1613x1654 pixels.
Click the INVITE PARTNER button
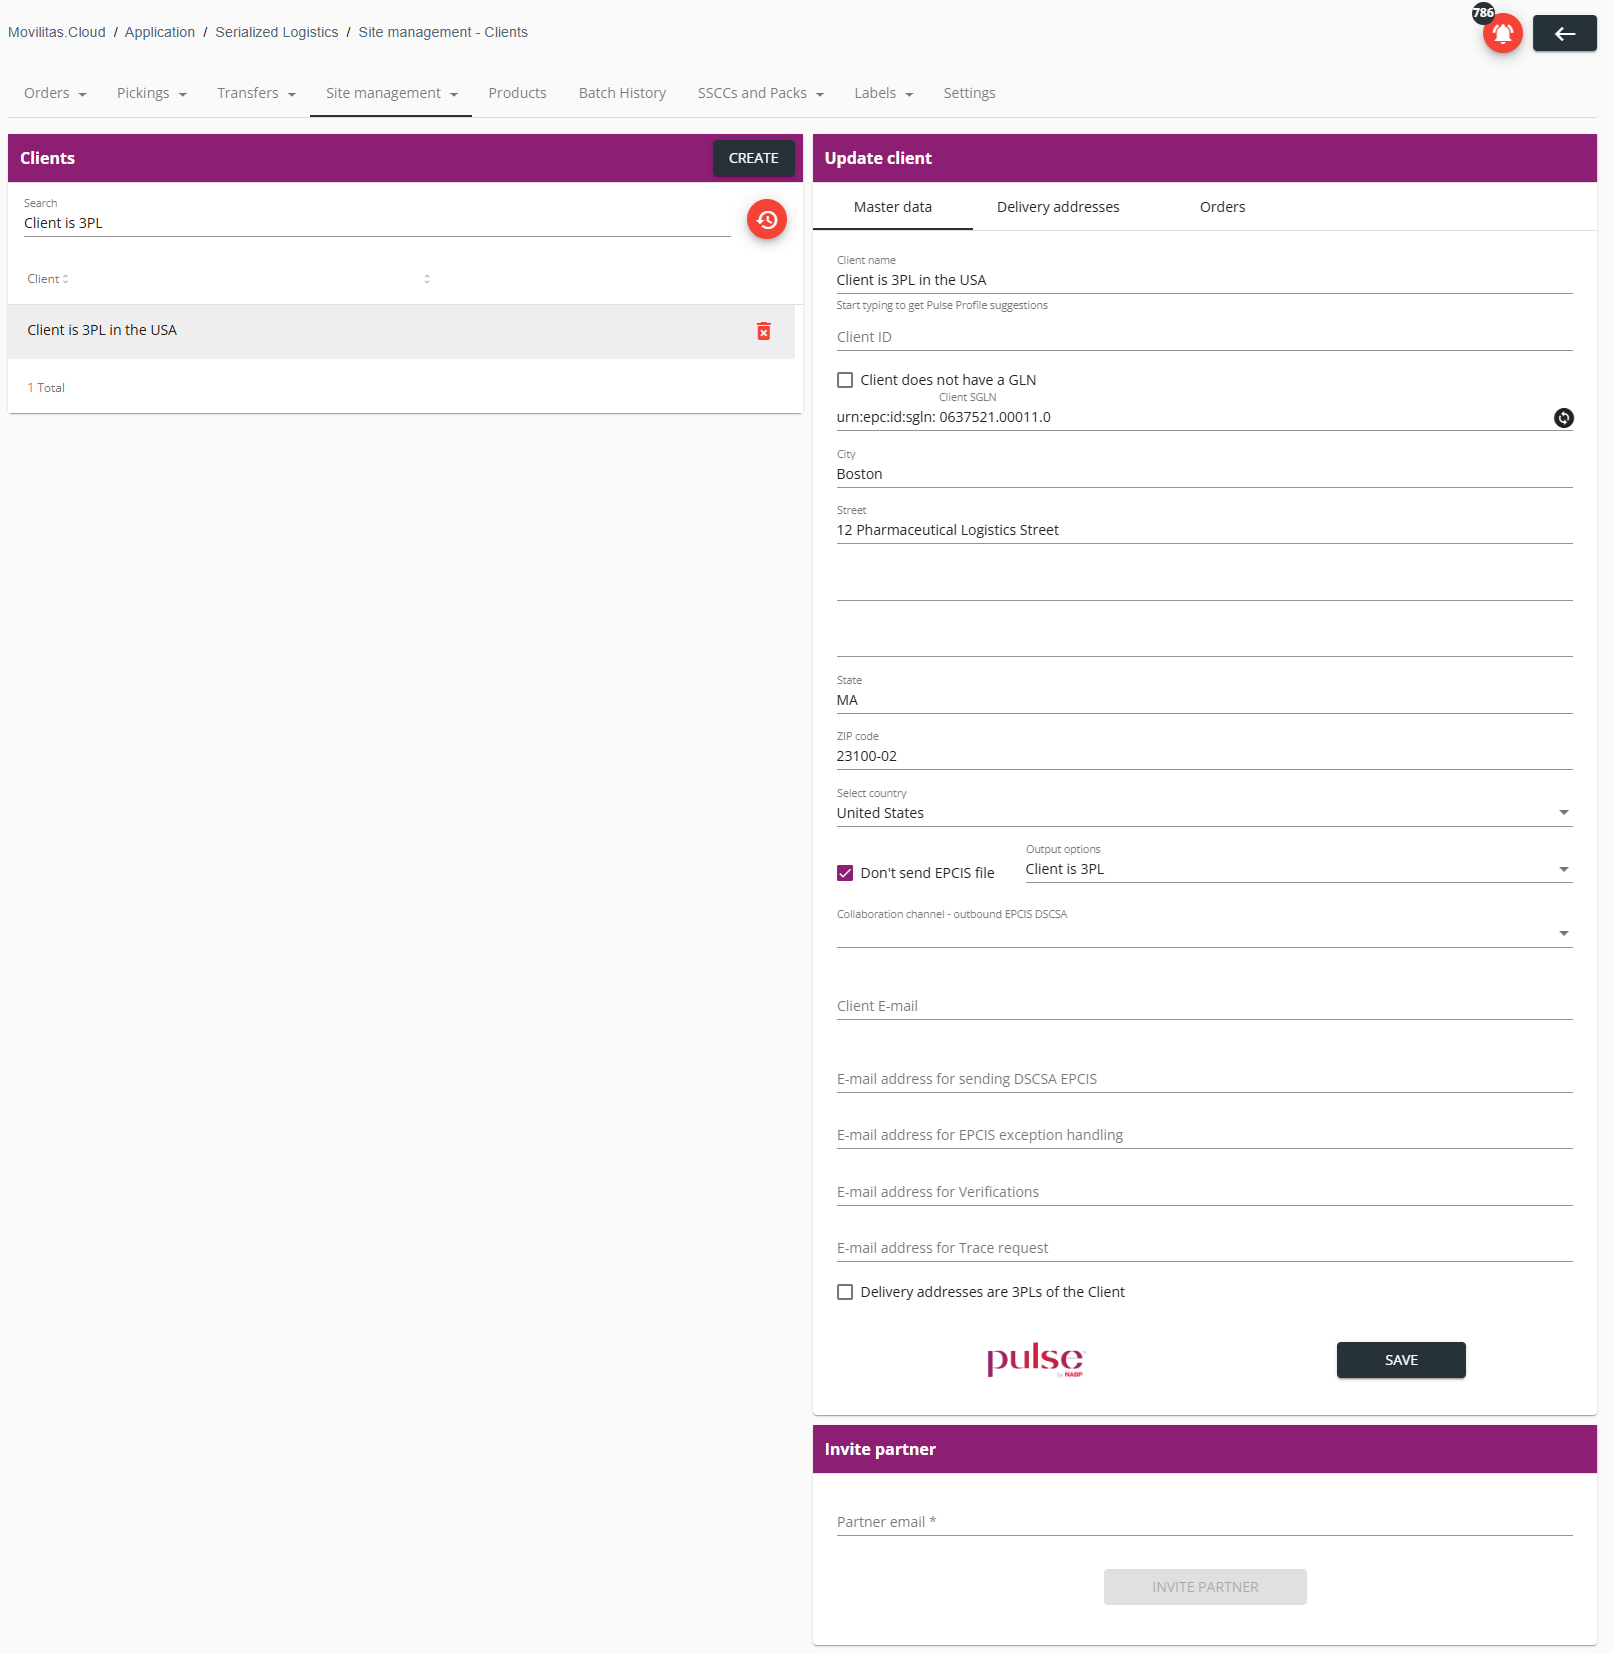click(1205, 1587)
